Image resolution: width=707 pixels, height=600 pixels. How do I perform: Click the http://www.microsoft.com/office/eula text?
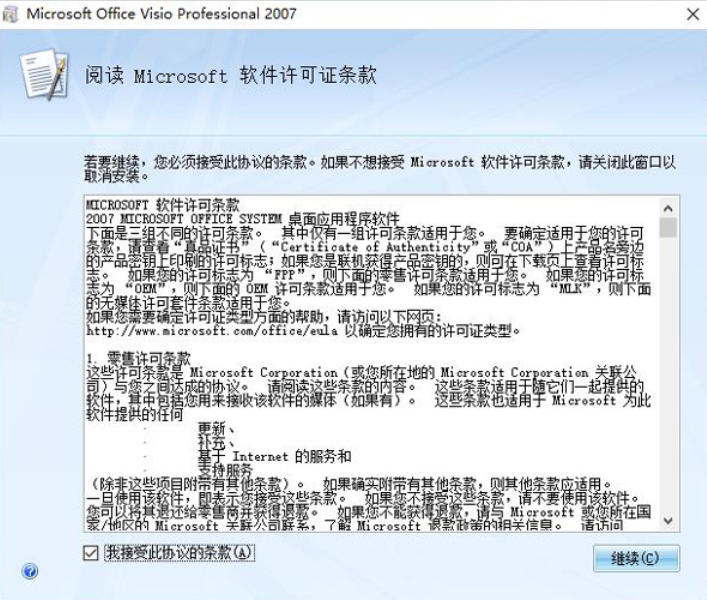point(212,331)
